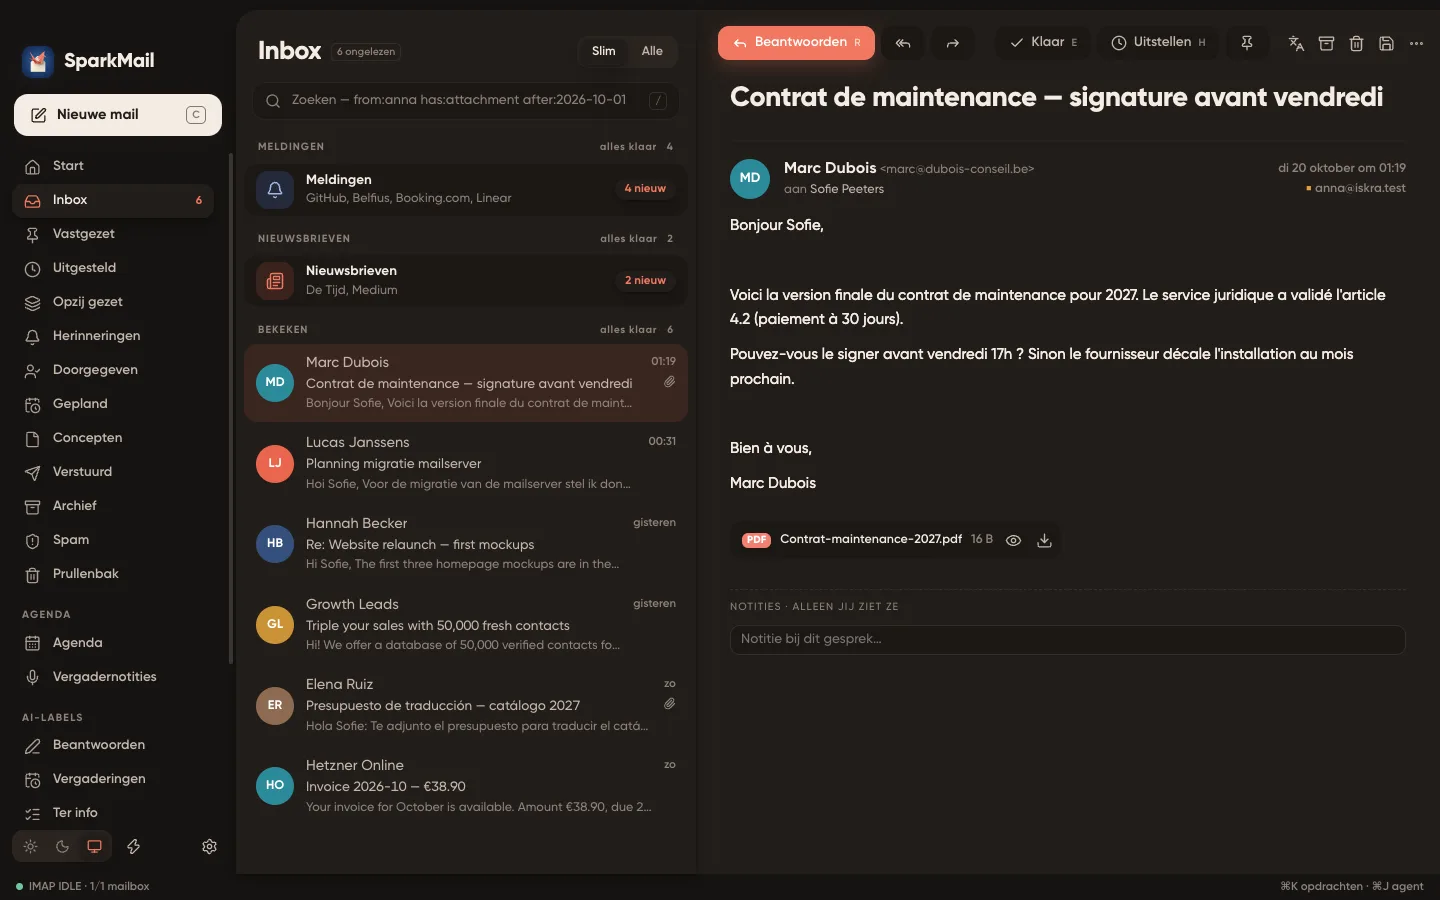This screenshot has width=1440, height=900.
Task: Compose with the Nieuwe mail button
Action: point(118,115)
